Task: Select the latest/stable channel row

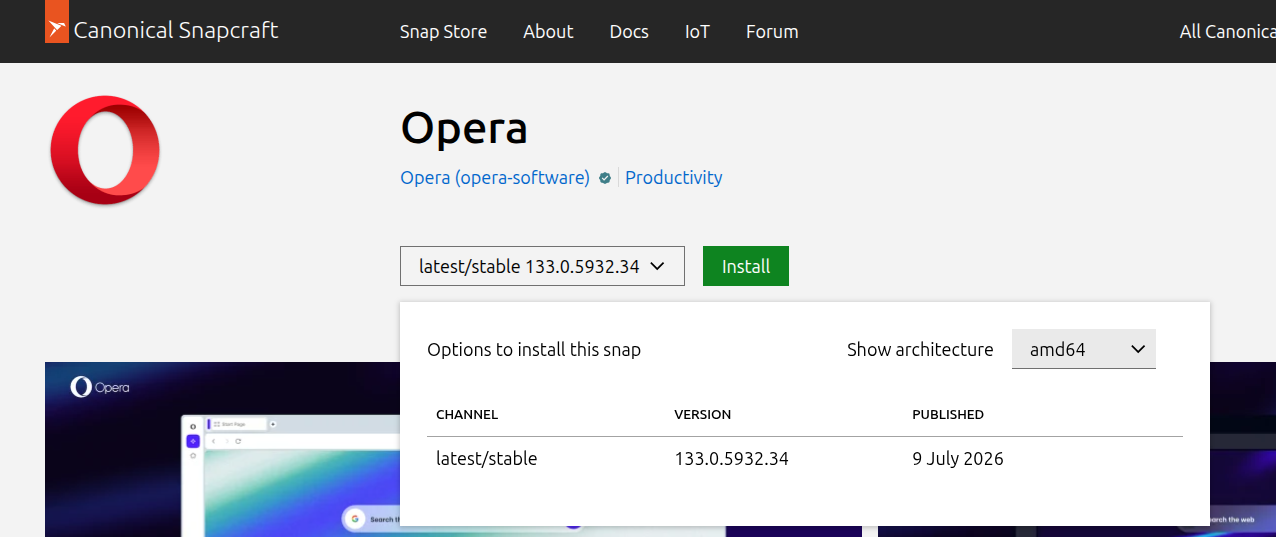Action: point(805,459)
